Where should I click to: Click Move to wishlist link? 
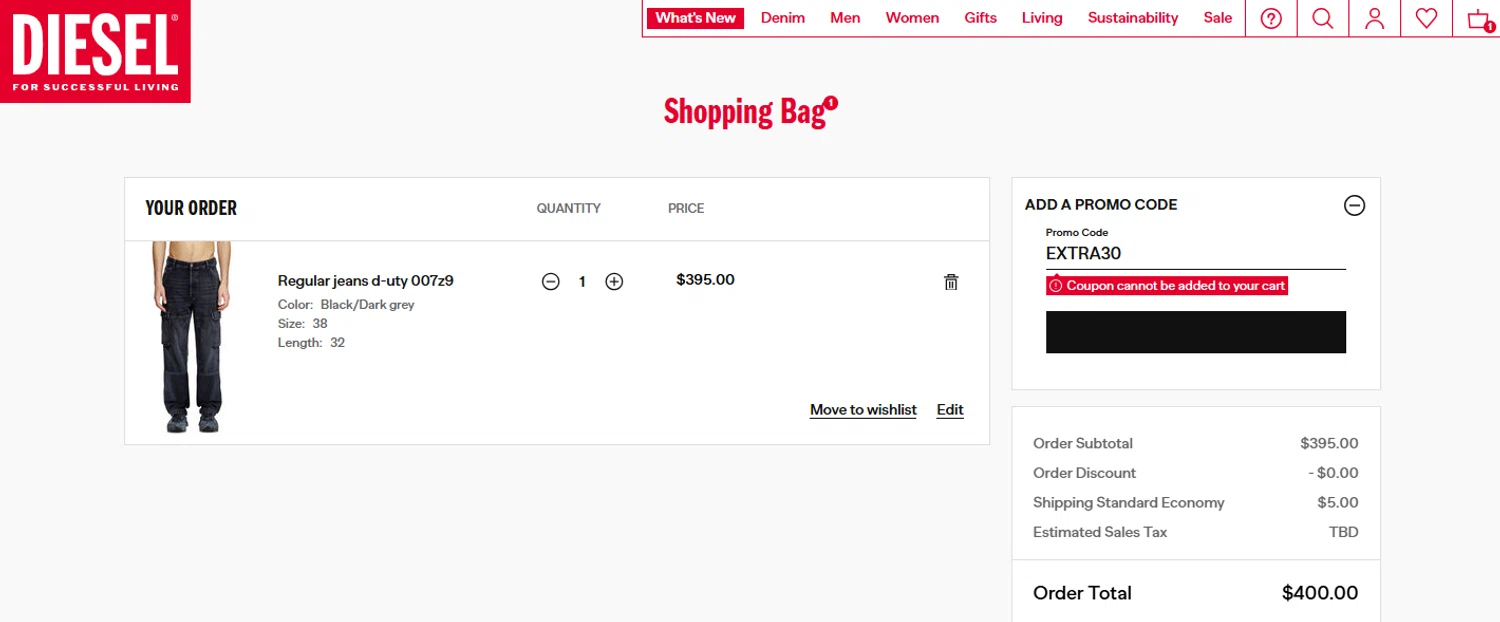[863, 410]
